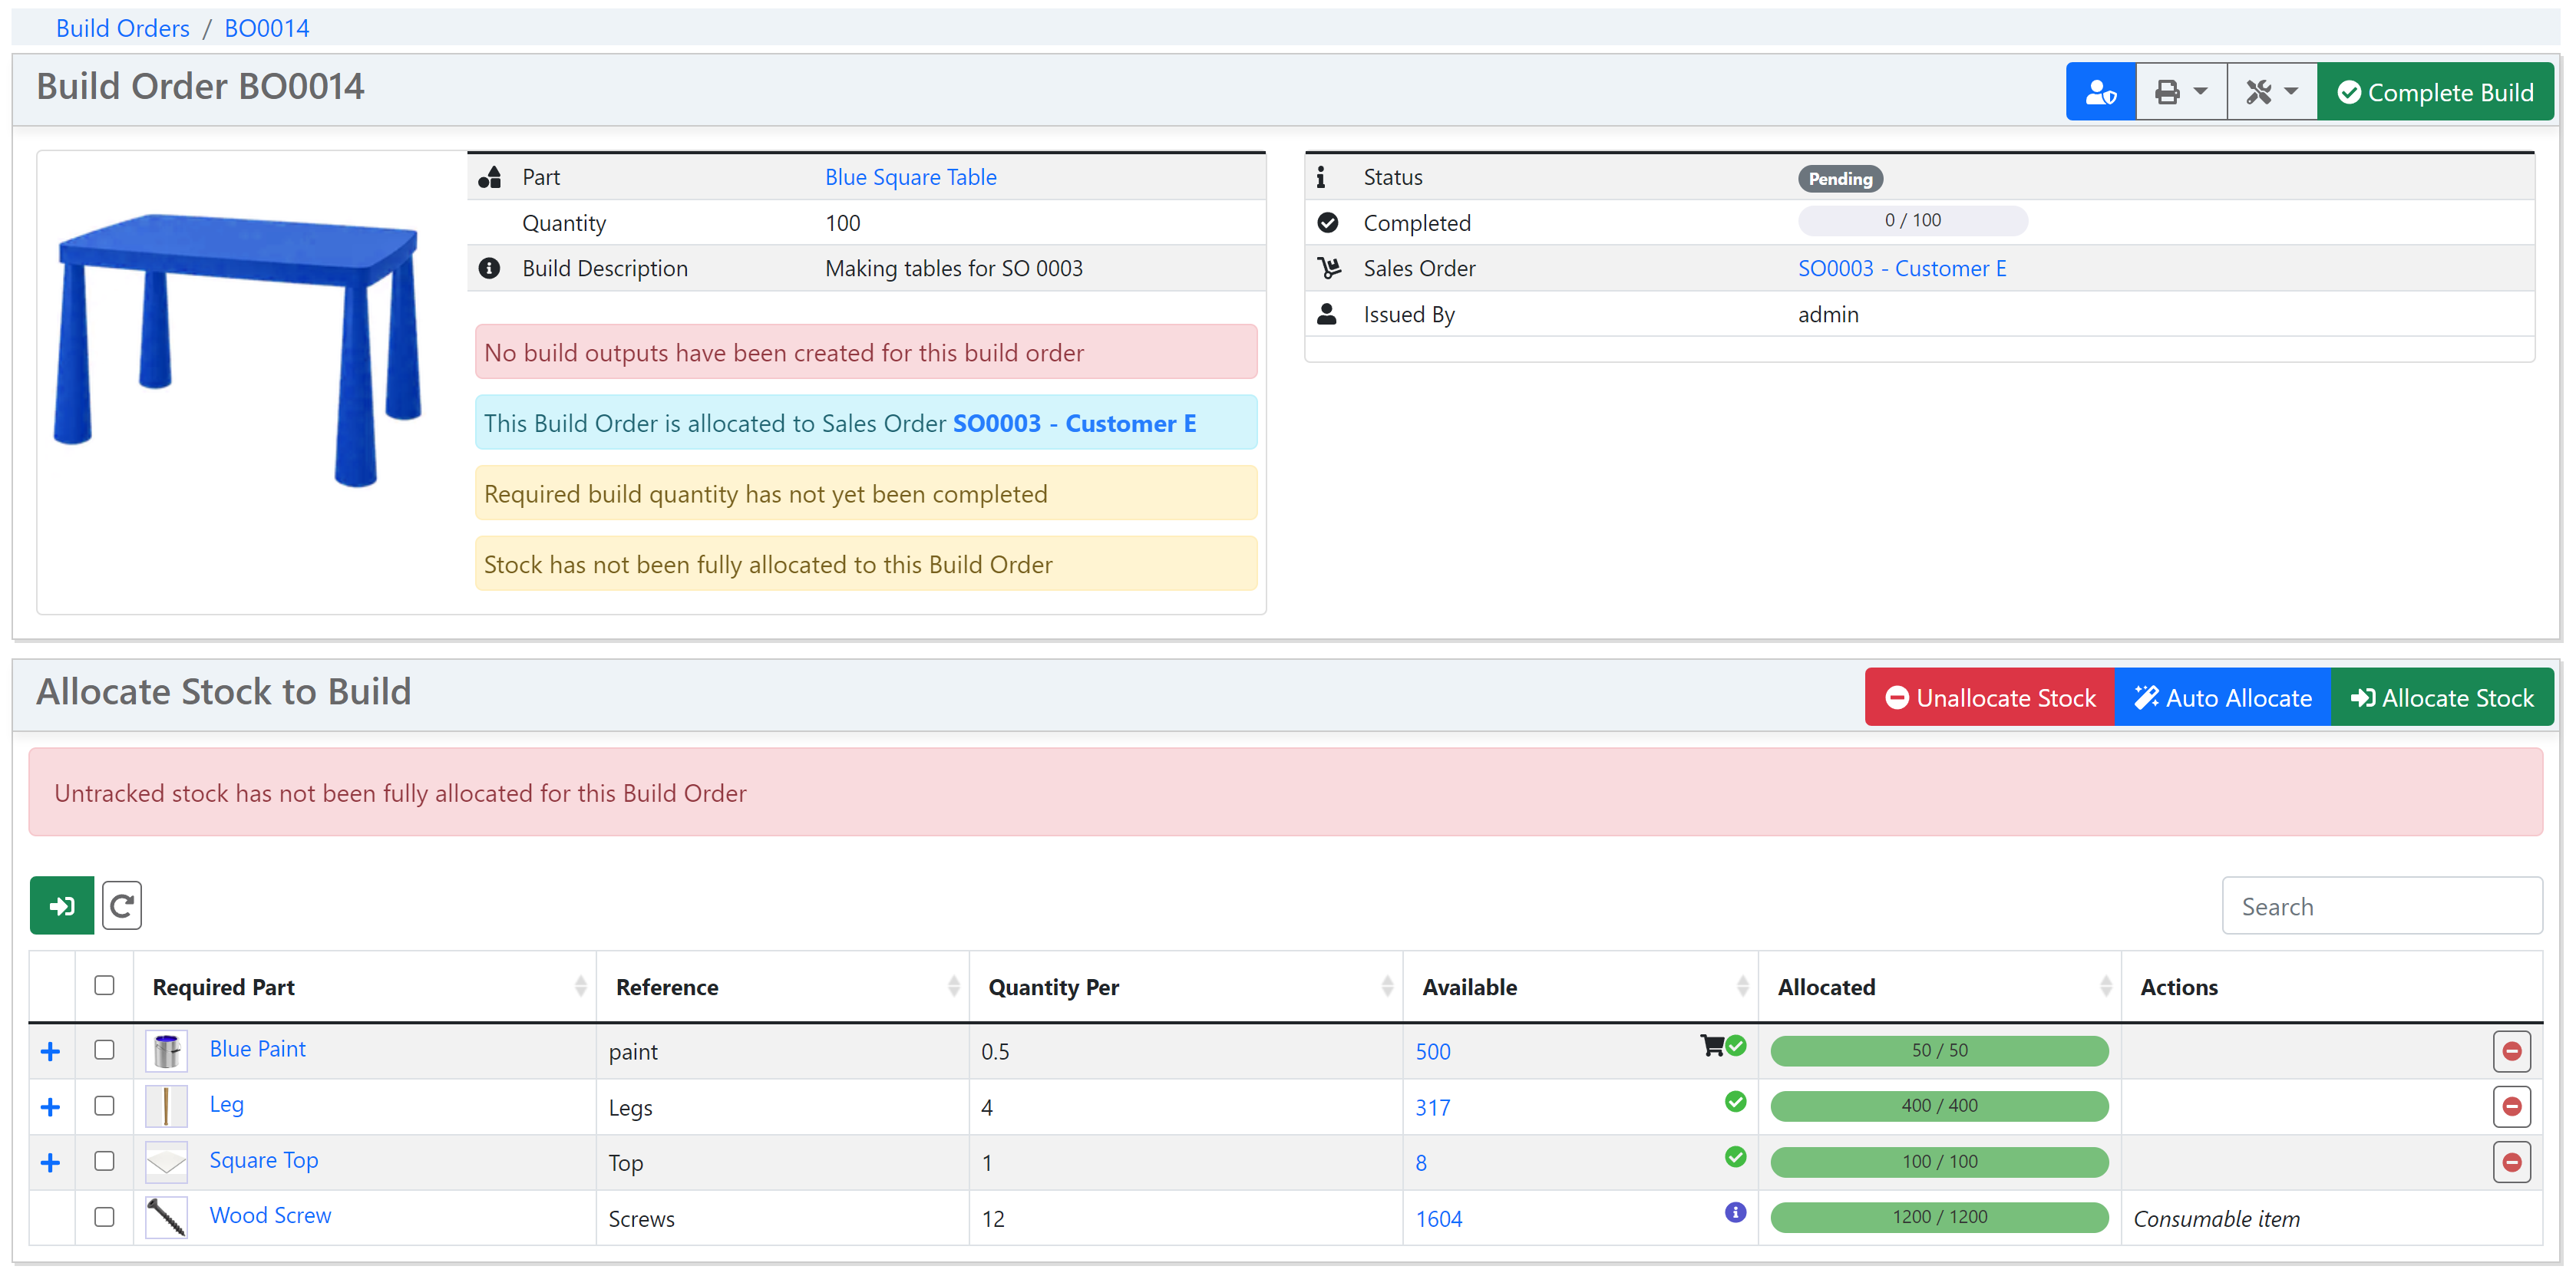Open the print actions dropdown
This screenshot has width=2576, height=1276.
click(2180, 92)
